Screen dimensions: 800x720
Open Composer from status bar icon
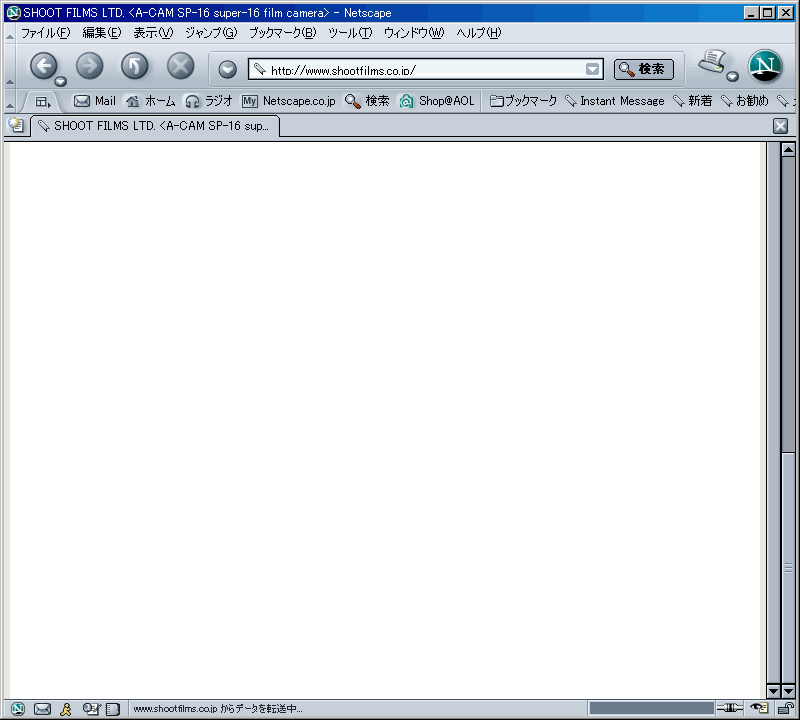pyautogui.click(x=91, y=709)
